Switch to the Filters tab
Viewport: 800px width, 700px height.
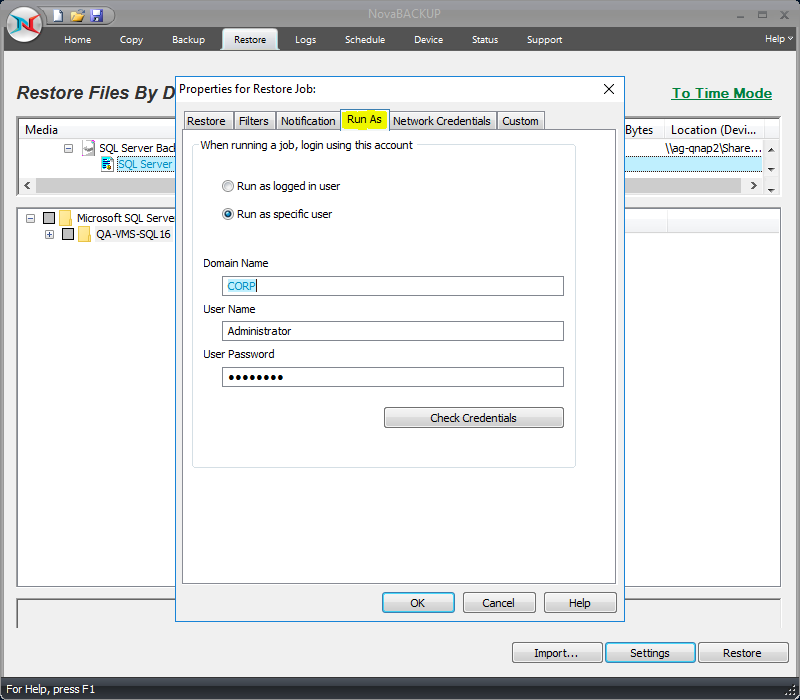tap(254, 121)
